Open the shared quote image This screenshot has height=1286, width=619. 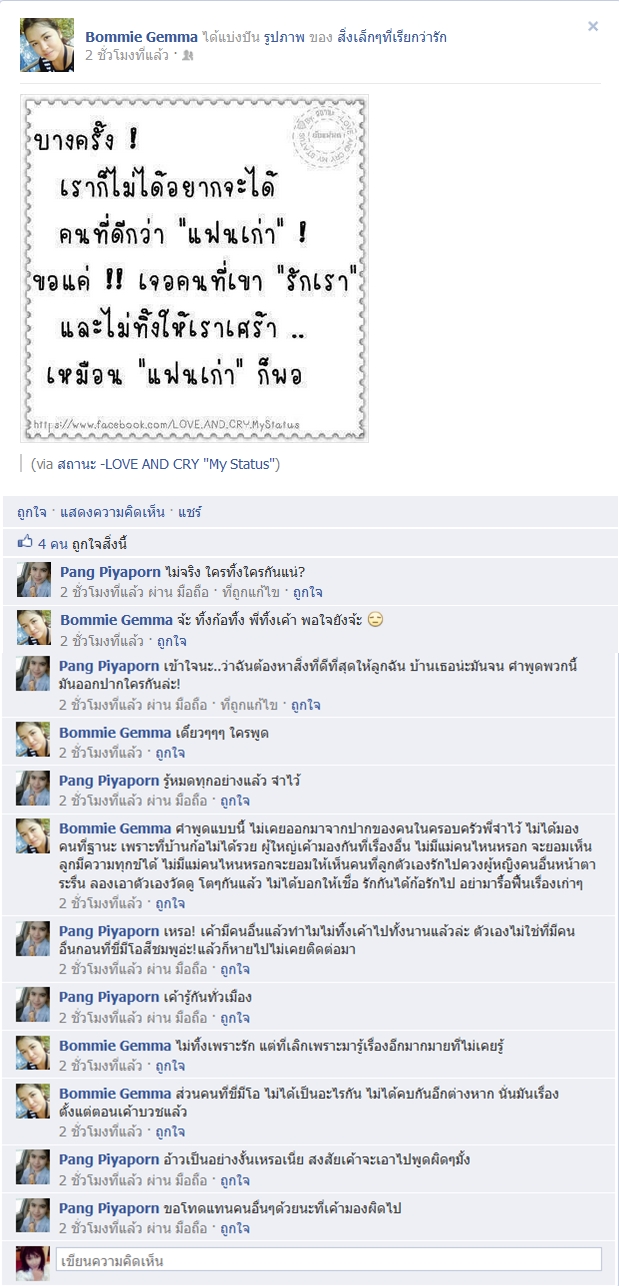[195, 268]
